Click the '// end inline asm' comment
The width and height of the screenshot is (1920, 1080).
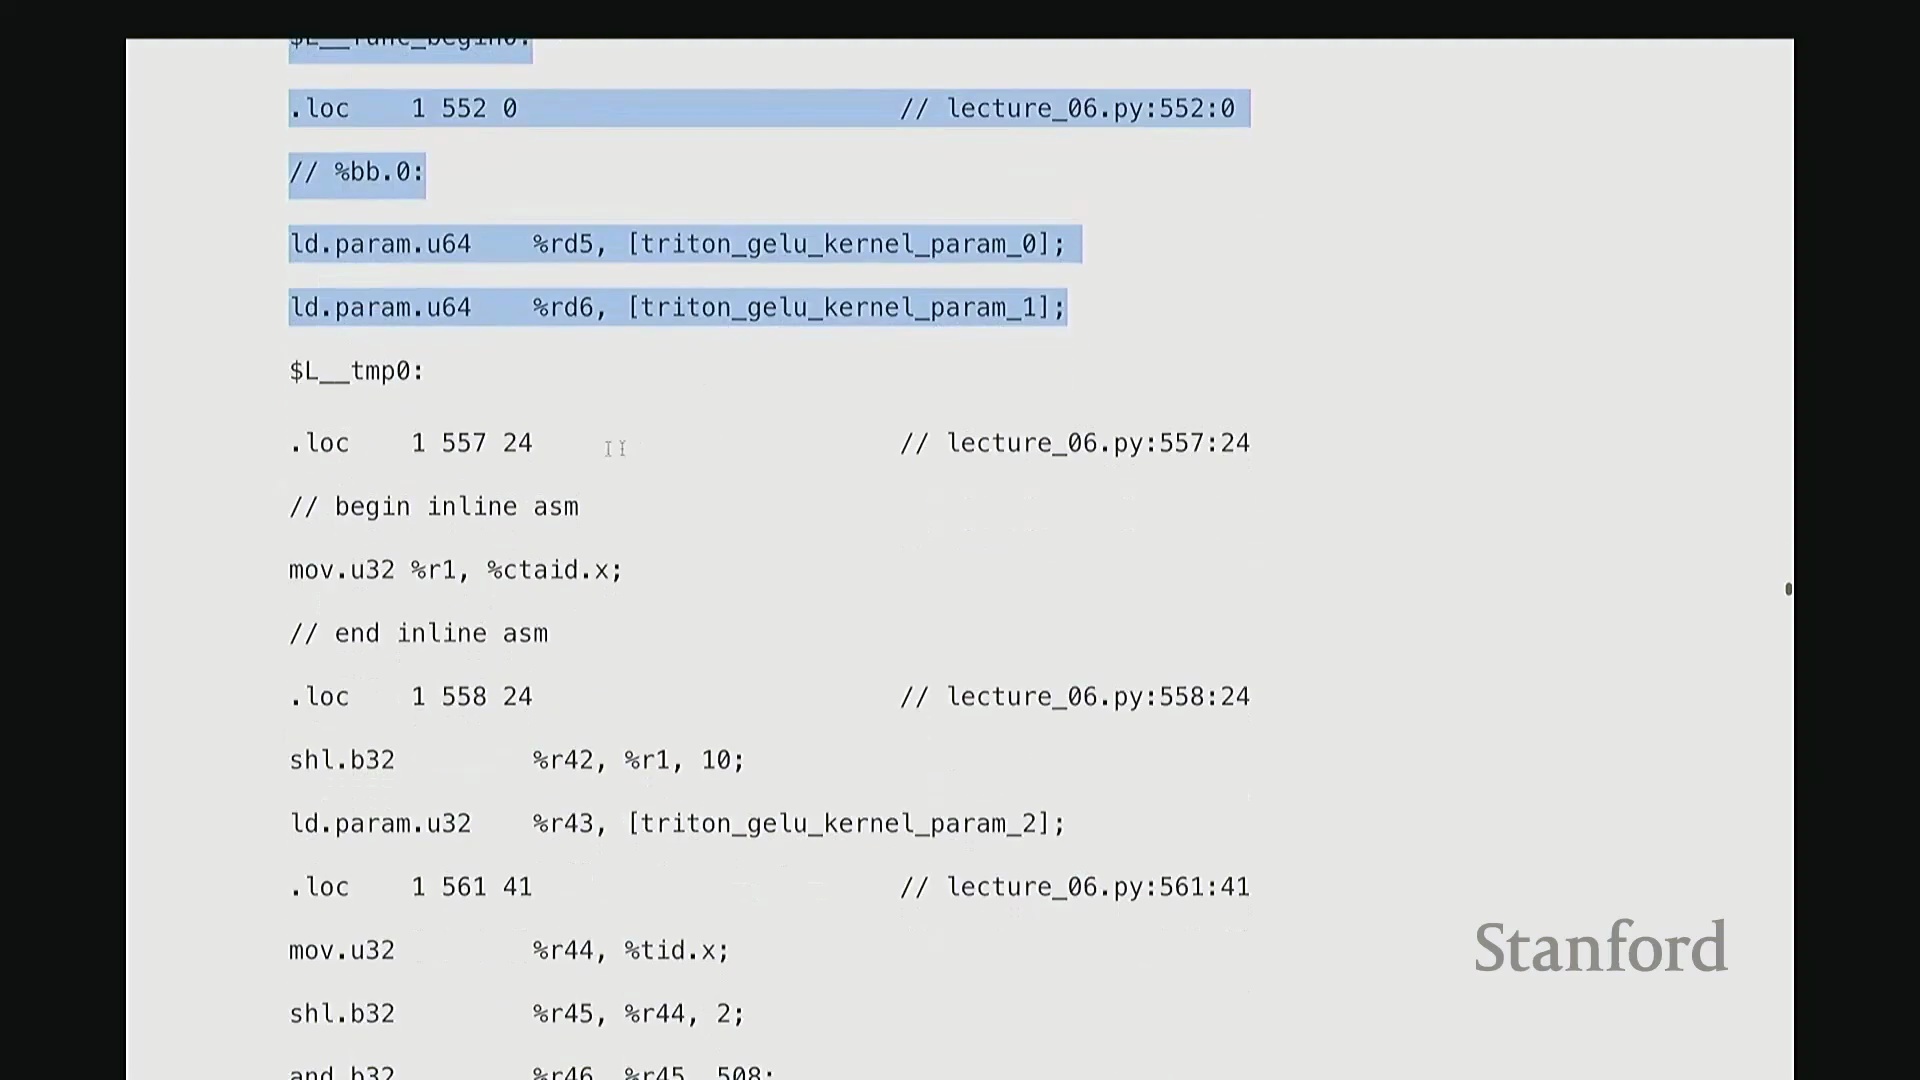418,634
